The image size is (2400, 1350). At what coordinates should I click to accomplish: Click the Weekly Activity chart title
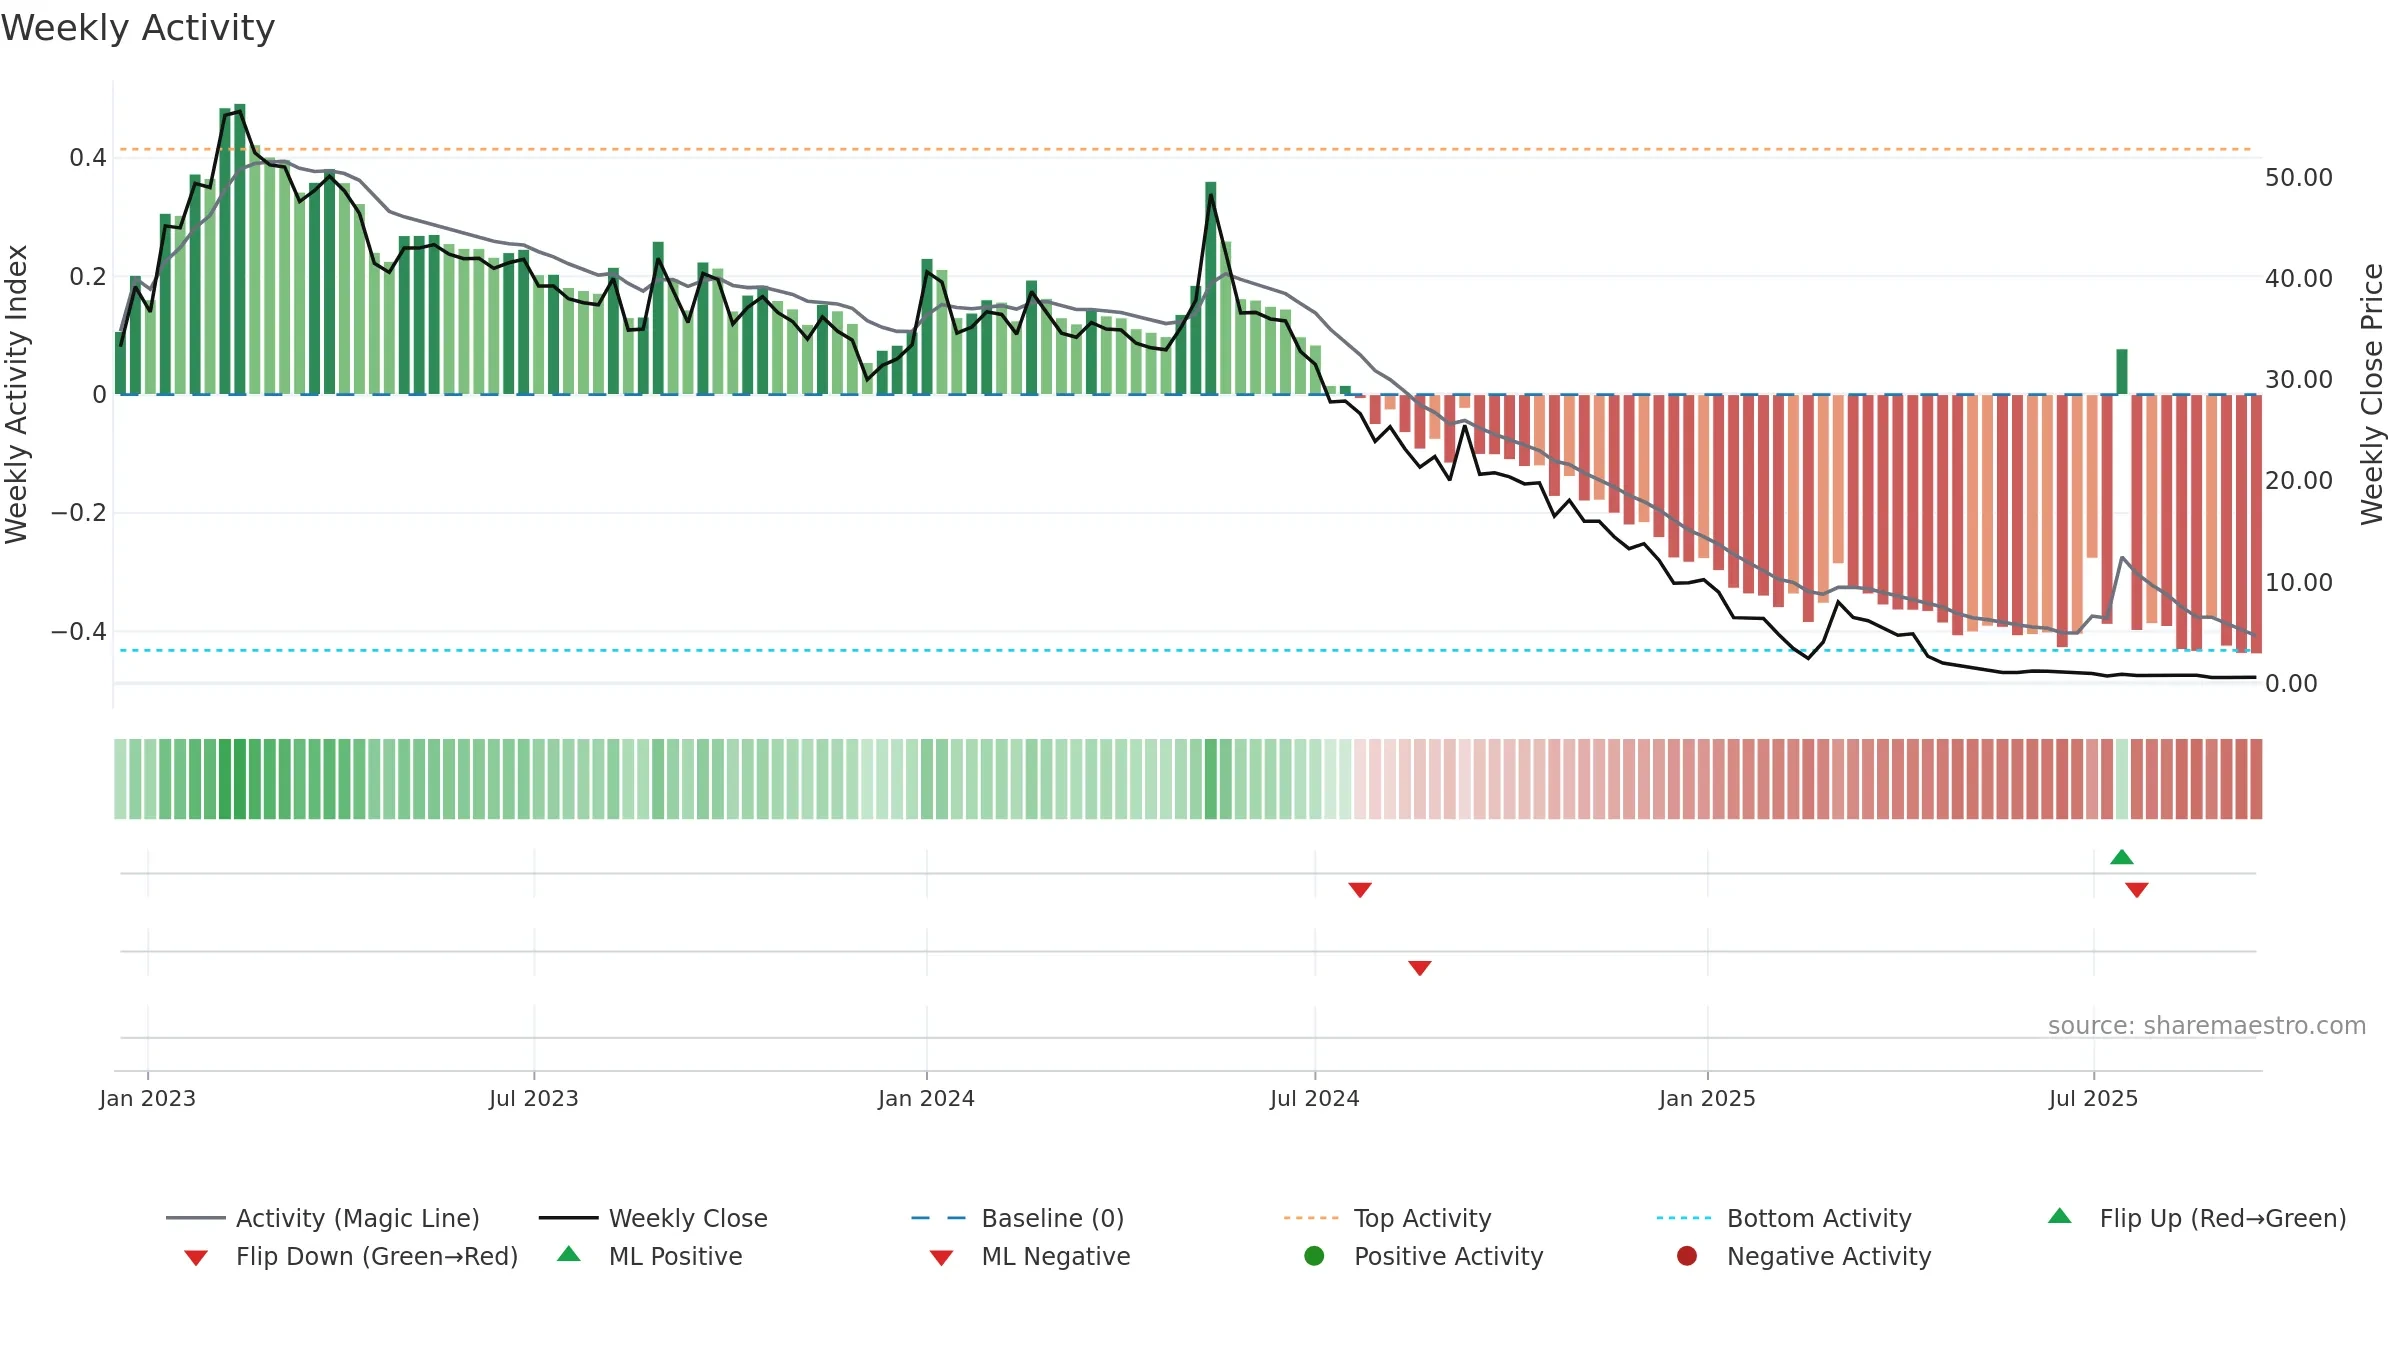pos(138,28)
